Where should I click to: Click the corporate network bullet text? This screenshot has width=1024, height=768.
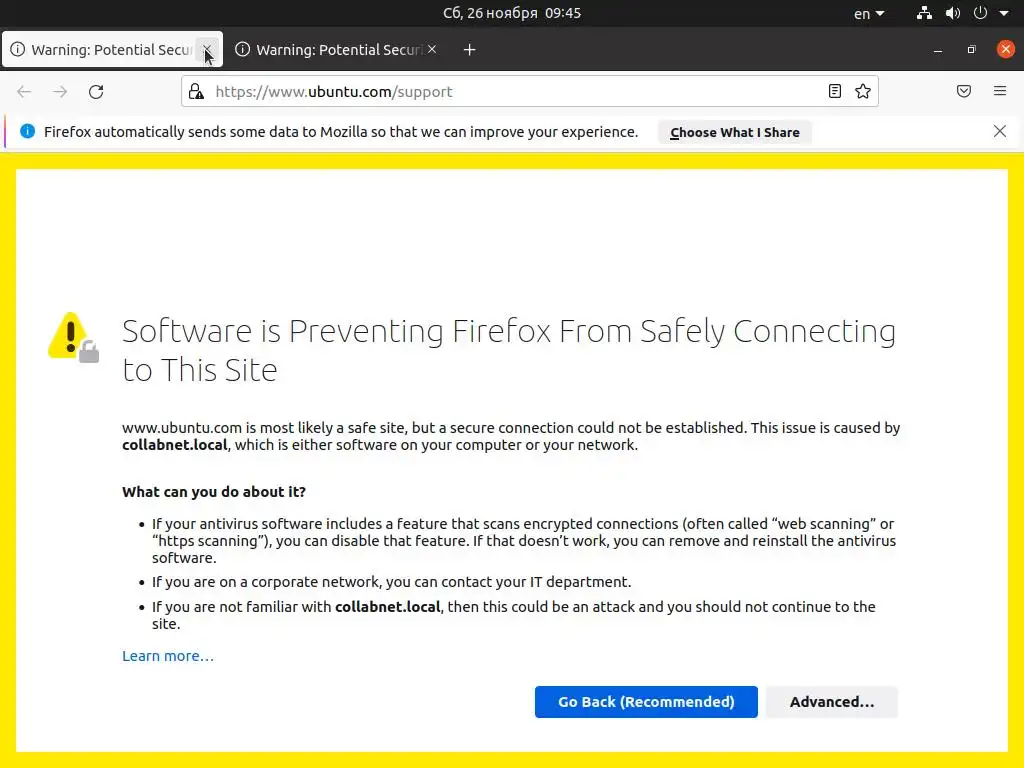pos(391,582)
